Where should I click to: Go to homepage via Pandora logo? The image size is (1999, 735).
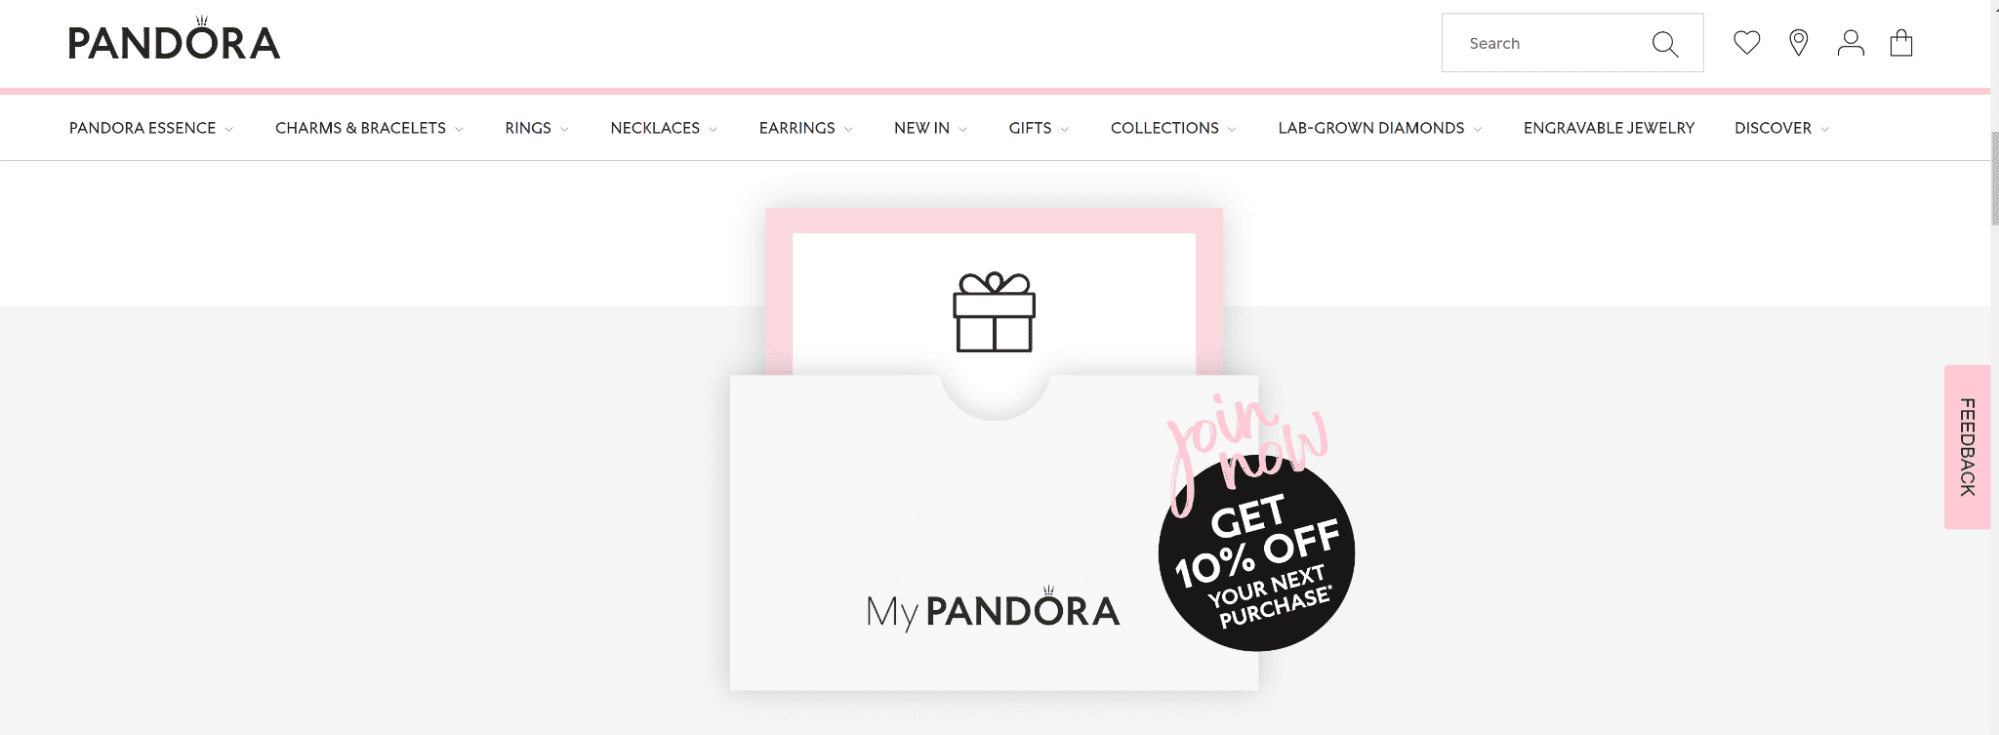coord(174,40)
